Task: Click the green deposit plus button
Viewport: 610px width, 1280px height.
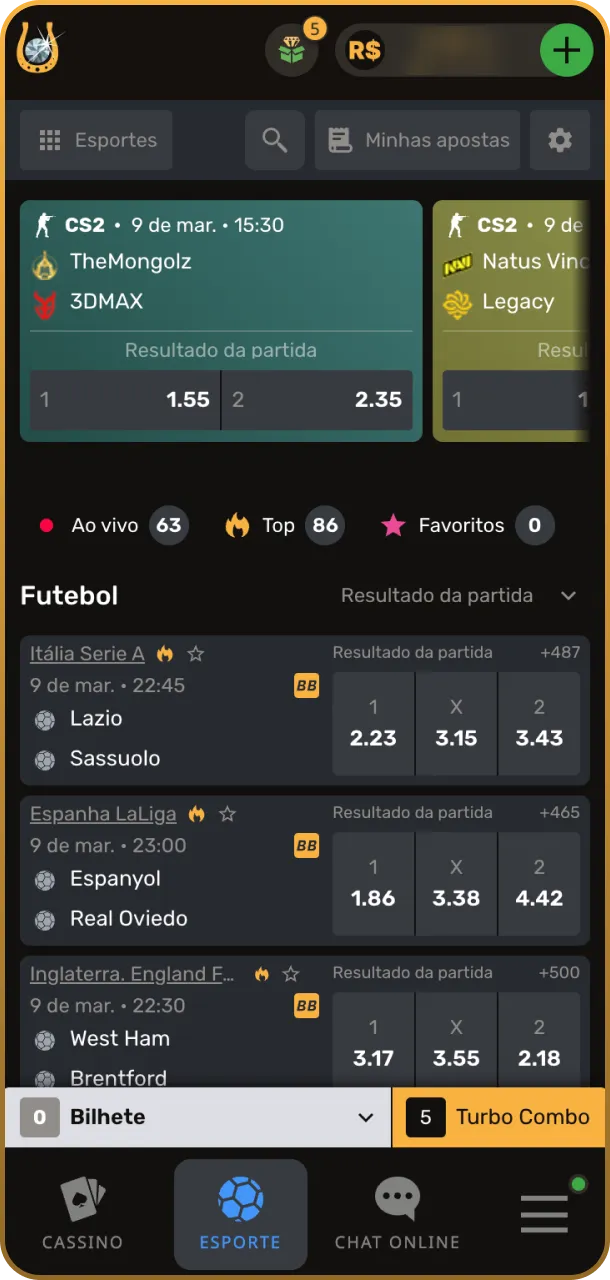Action: [x=567, y=49]
